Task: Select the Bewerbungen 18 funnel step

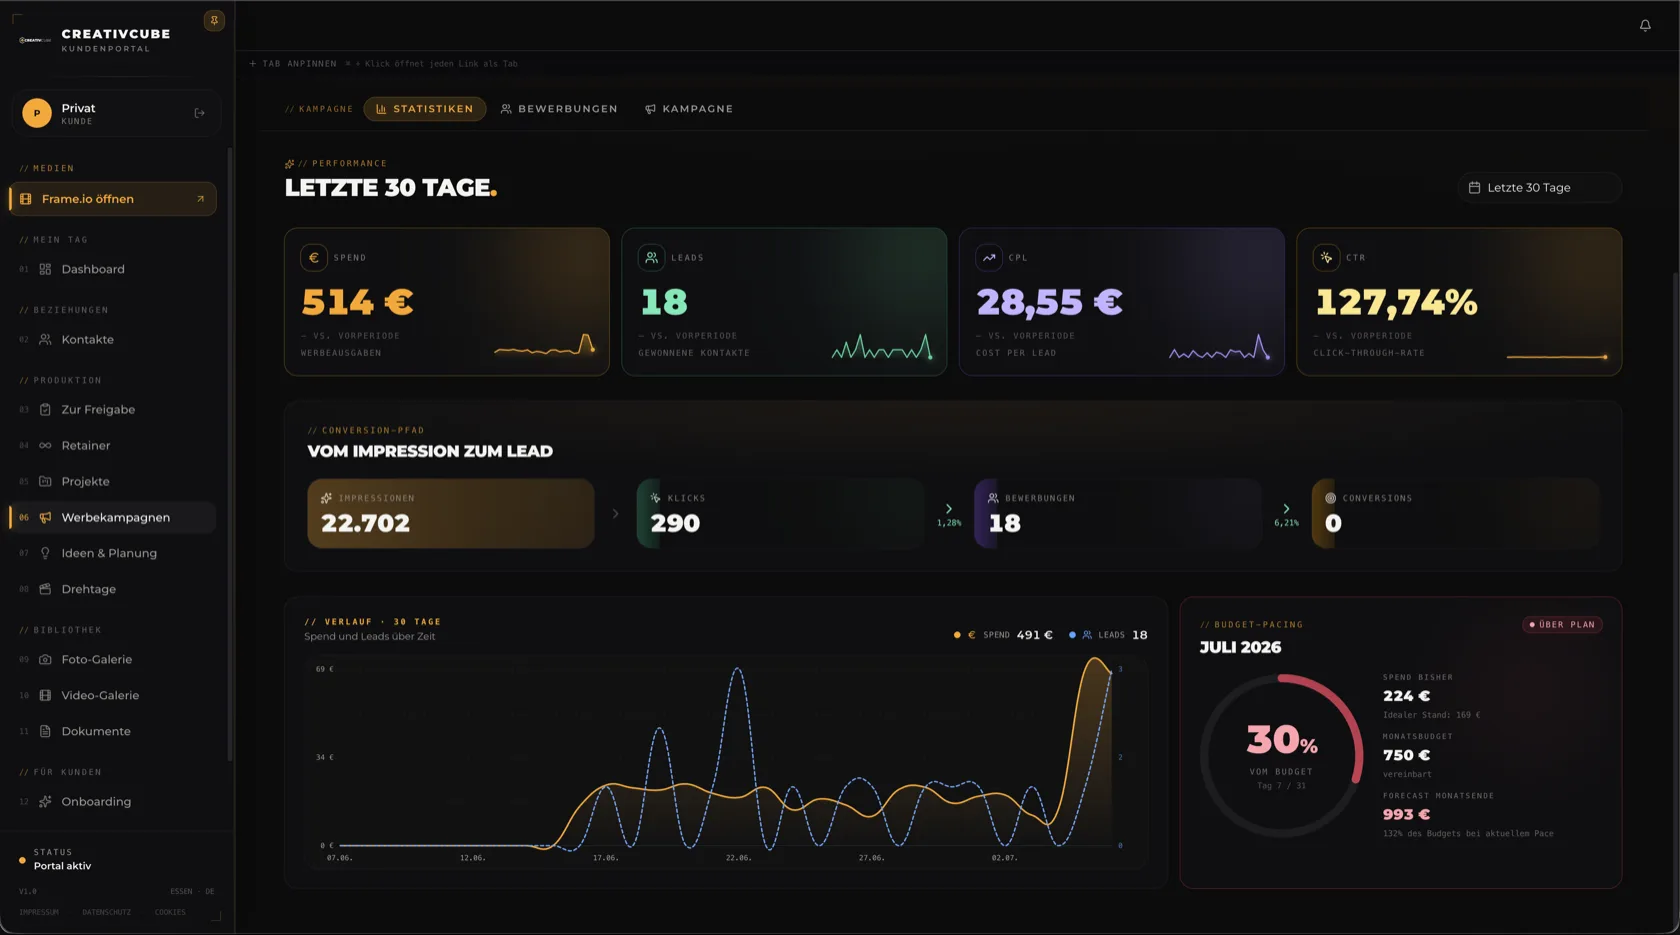Action: pyautogui.click(x=1118, y=513)
